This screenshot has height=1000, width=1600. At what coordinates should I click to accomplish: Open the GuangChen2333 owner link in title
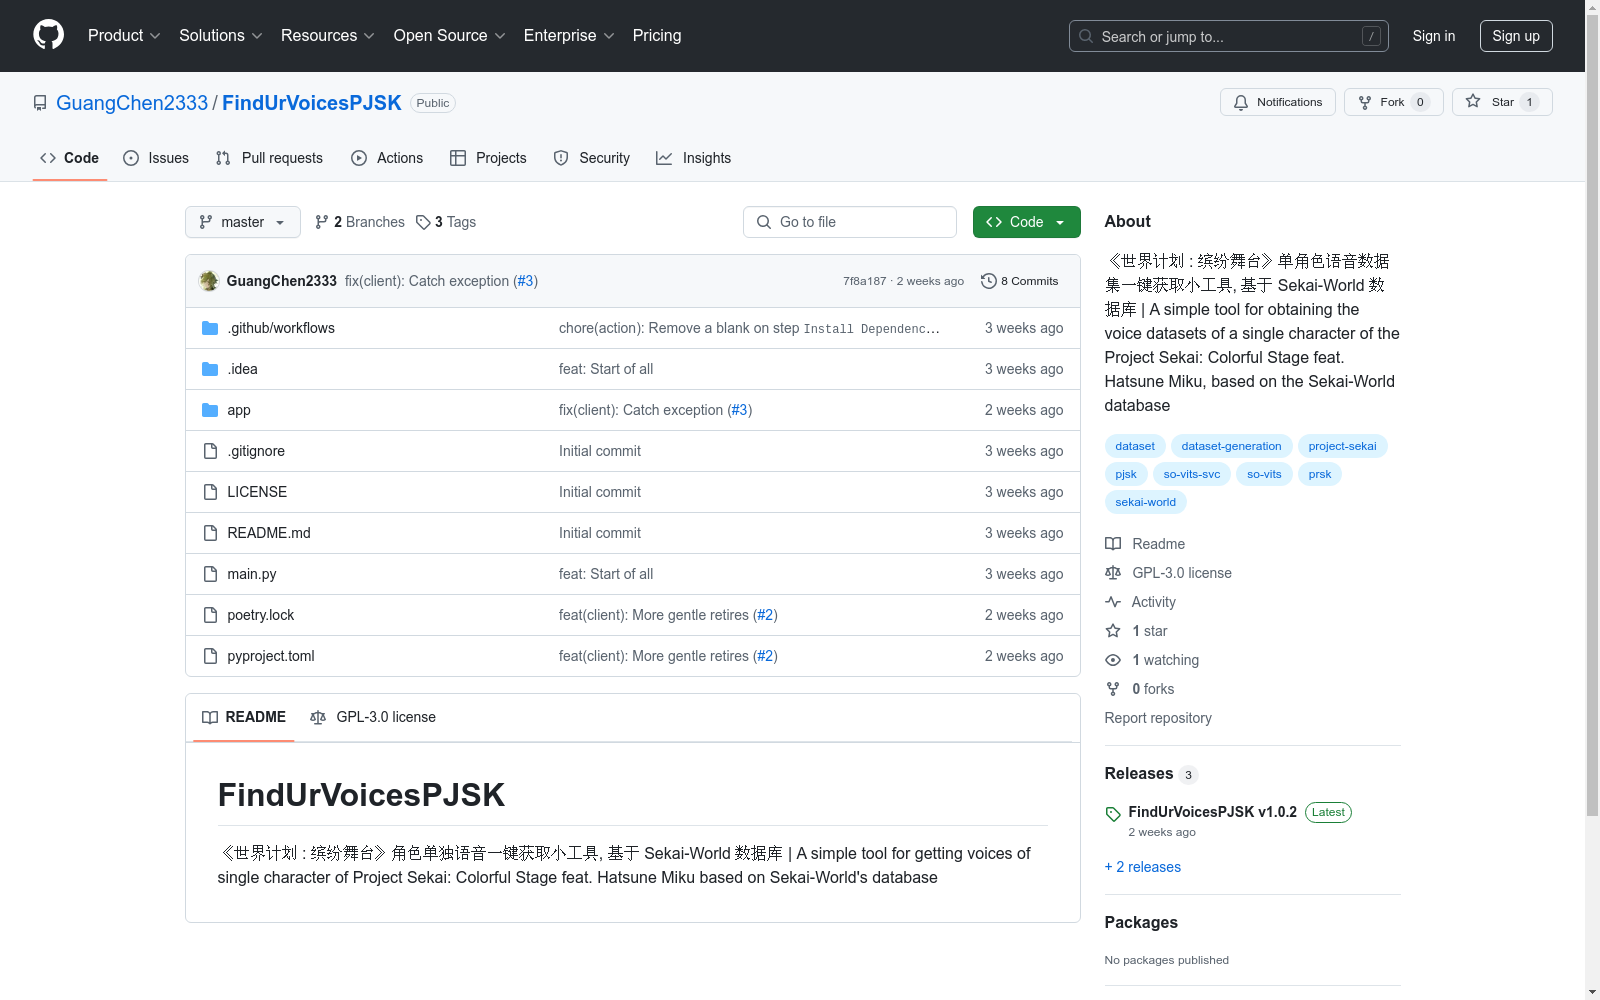tap(132, 103)
